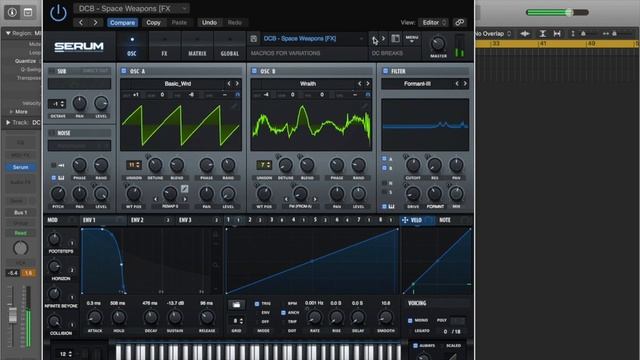This screenshot has width=640, height=360.
Task: Toggle the SUB oscillator enable switch
Action: pos(52,71)
